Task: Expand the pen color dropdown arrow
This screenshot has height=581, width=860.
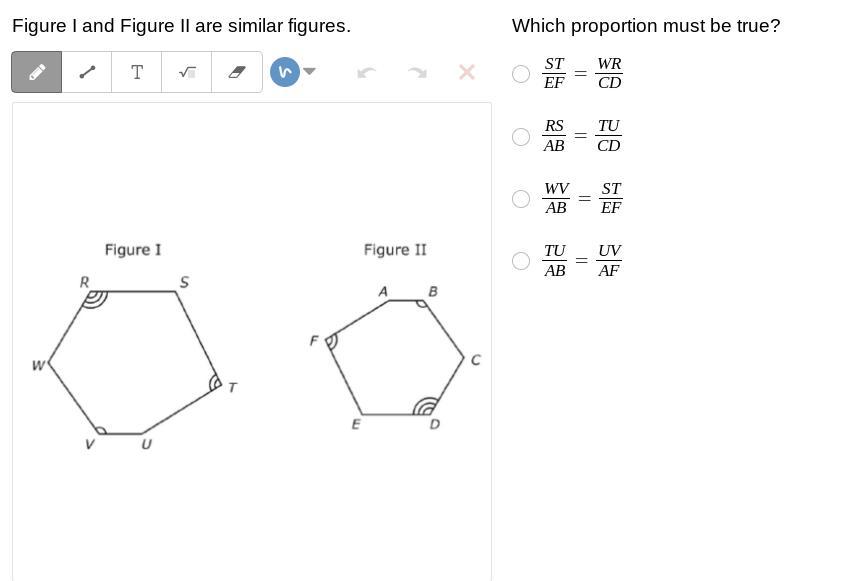Action: coord(310,71)
